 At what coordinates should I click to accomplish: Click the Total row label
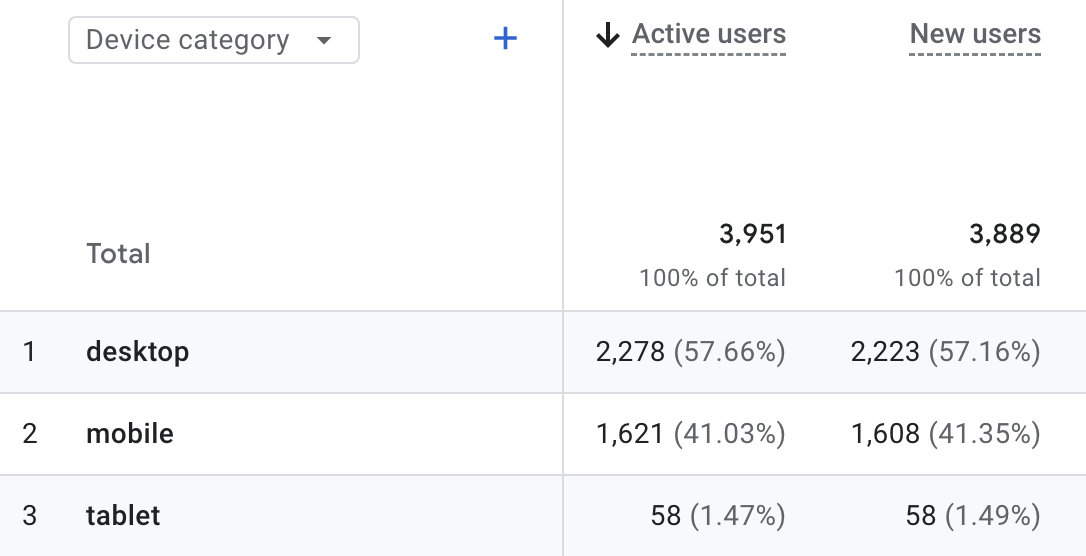pyautogui.click(x=118, y=254)
